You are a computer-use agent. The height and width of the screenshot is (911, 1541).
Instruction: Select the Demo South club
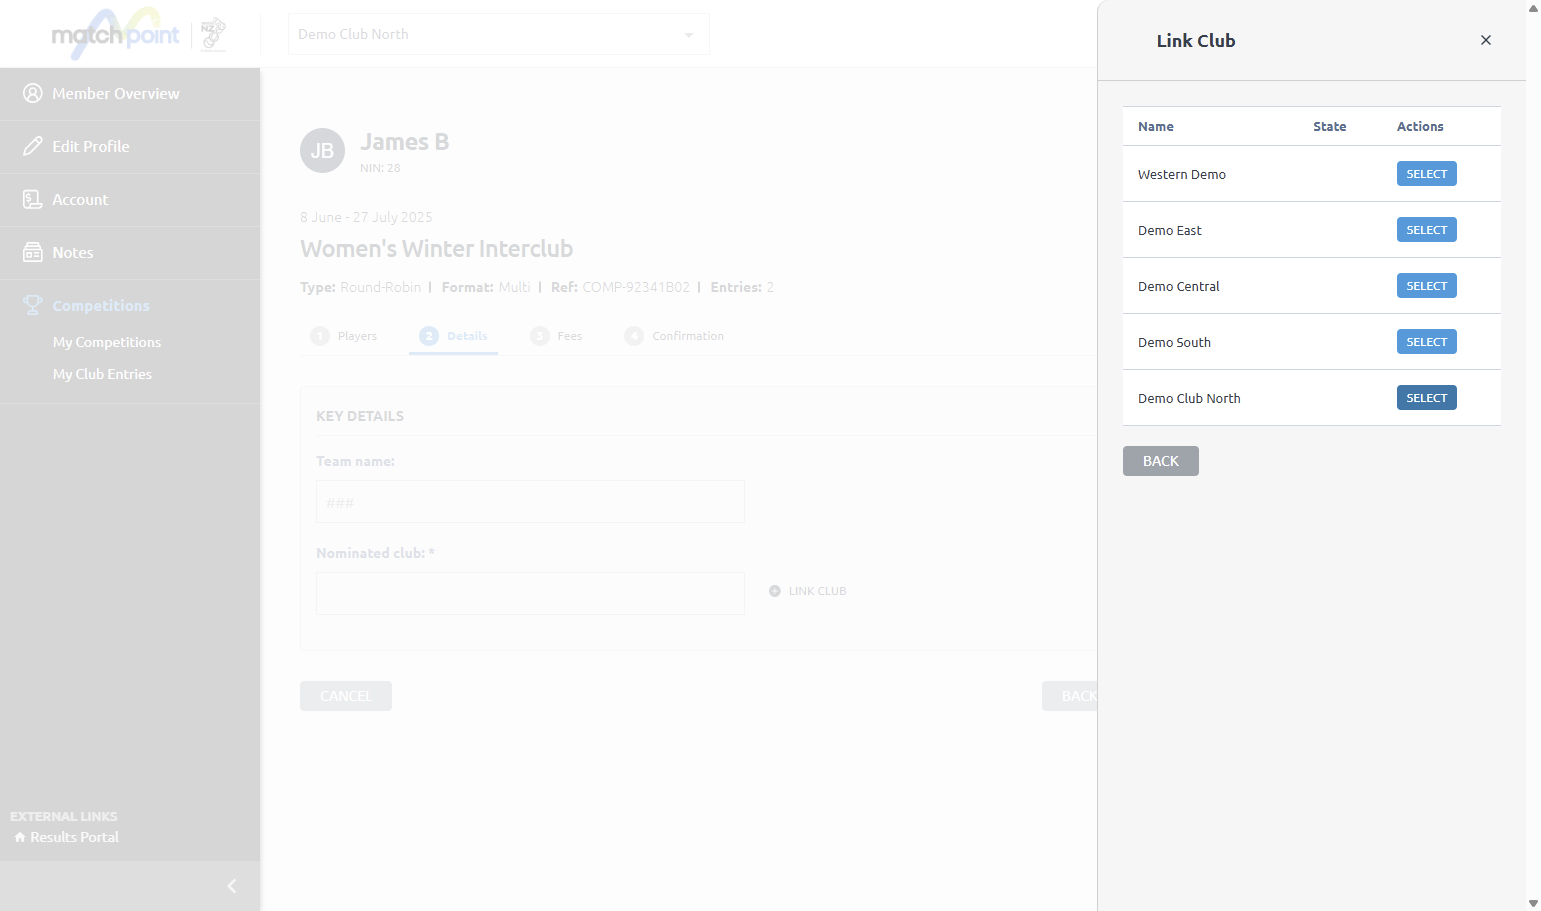(1427, 342)
